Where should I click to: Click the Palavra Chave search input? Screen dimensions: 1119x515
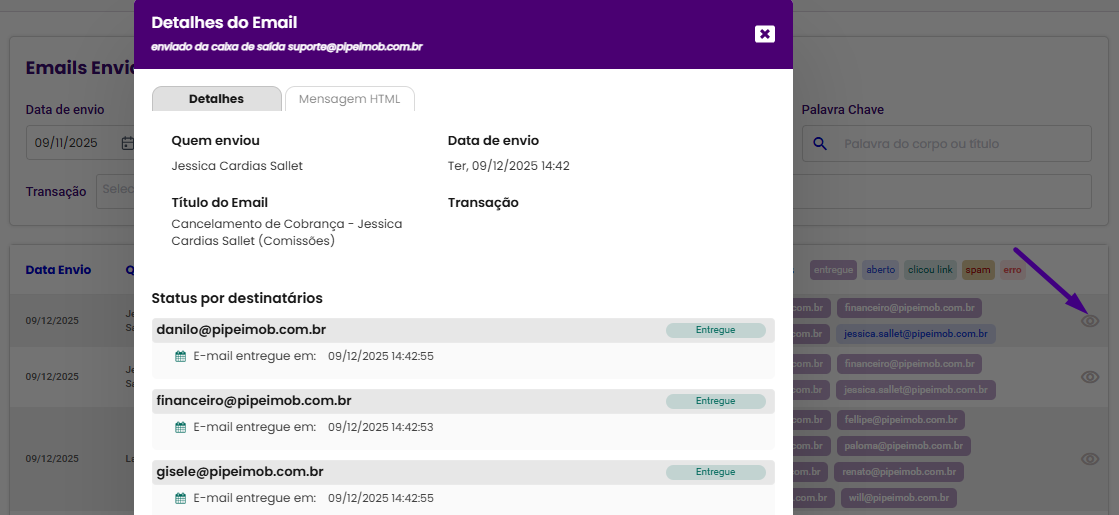tap(960, 144)
